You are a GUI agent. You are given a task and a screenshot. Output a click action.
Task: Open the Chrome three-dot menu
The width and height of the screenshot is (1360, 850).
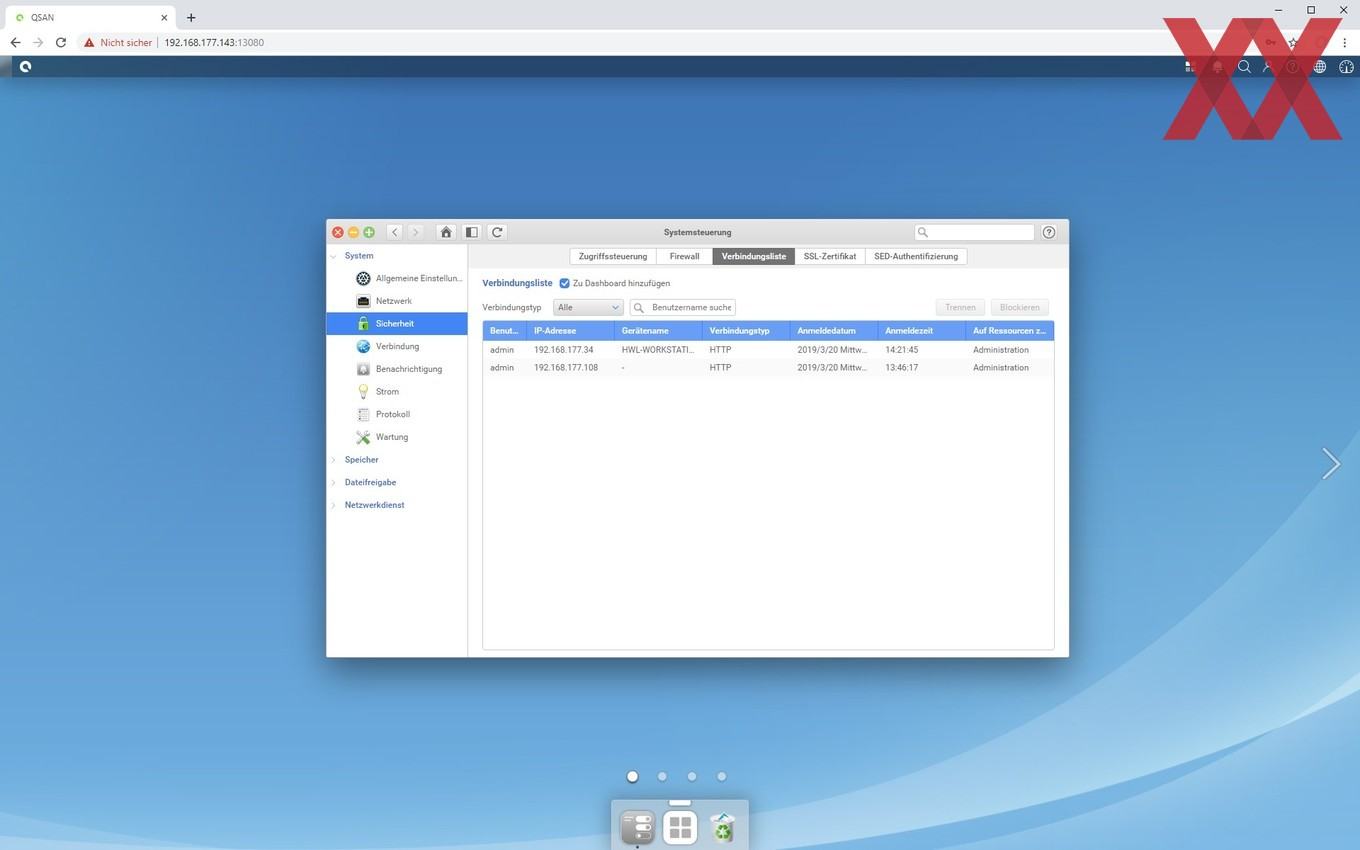click(1345, 43)
